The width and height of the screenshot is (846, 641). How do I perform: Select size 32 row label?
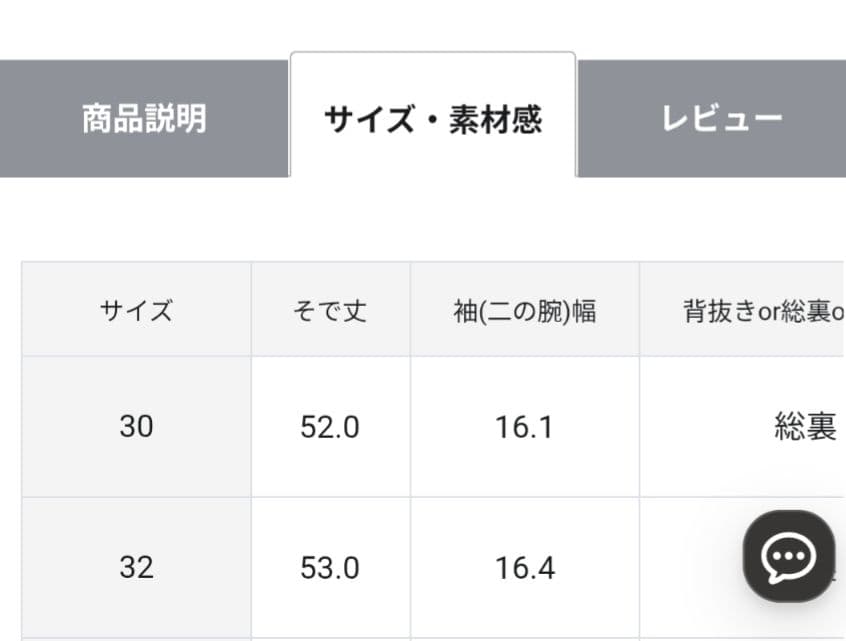(135, 568)
